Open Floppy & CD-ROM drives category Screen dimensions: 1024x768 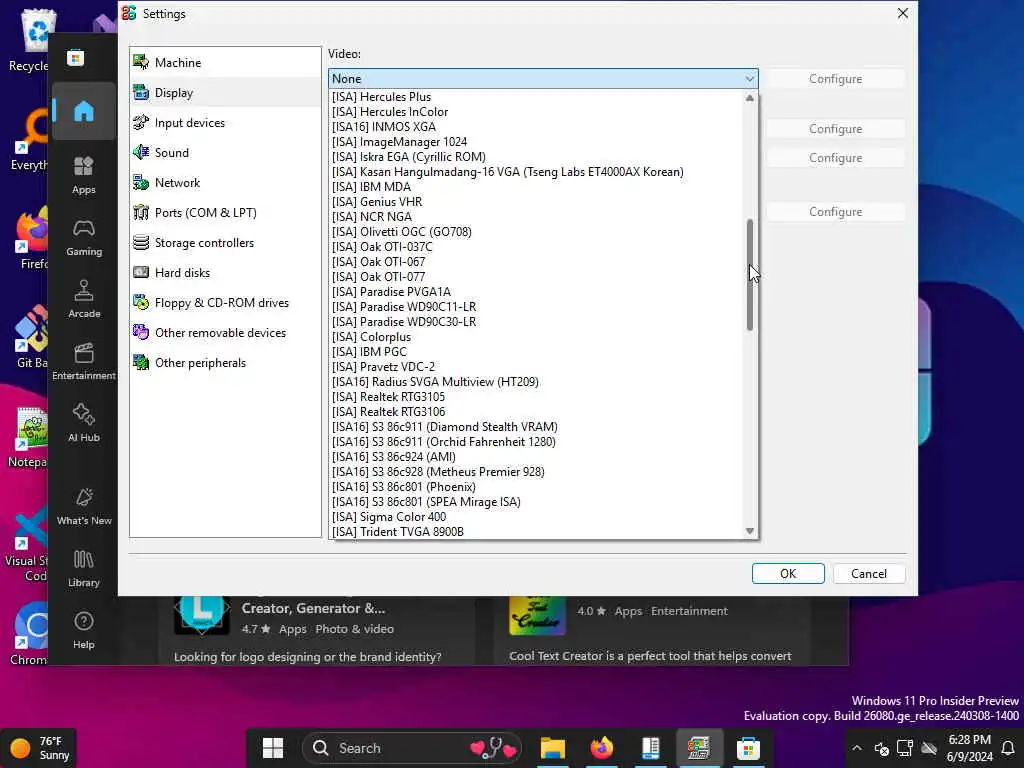[x=225, y=303]
